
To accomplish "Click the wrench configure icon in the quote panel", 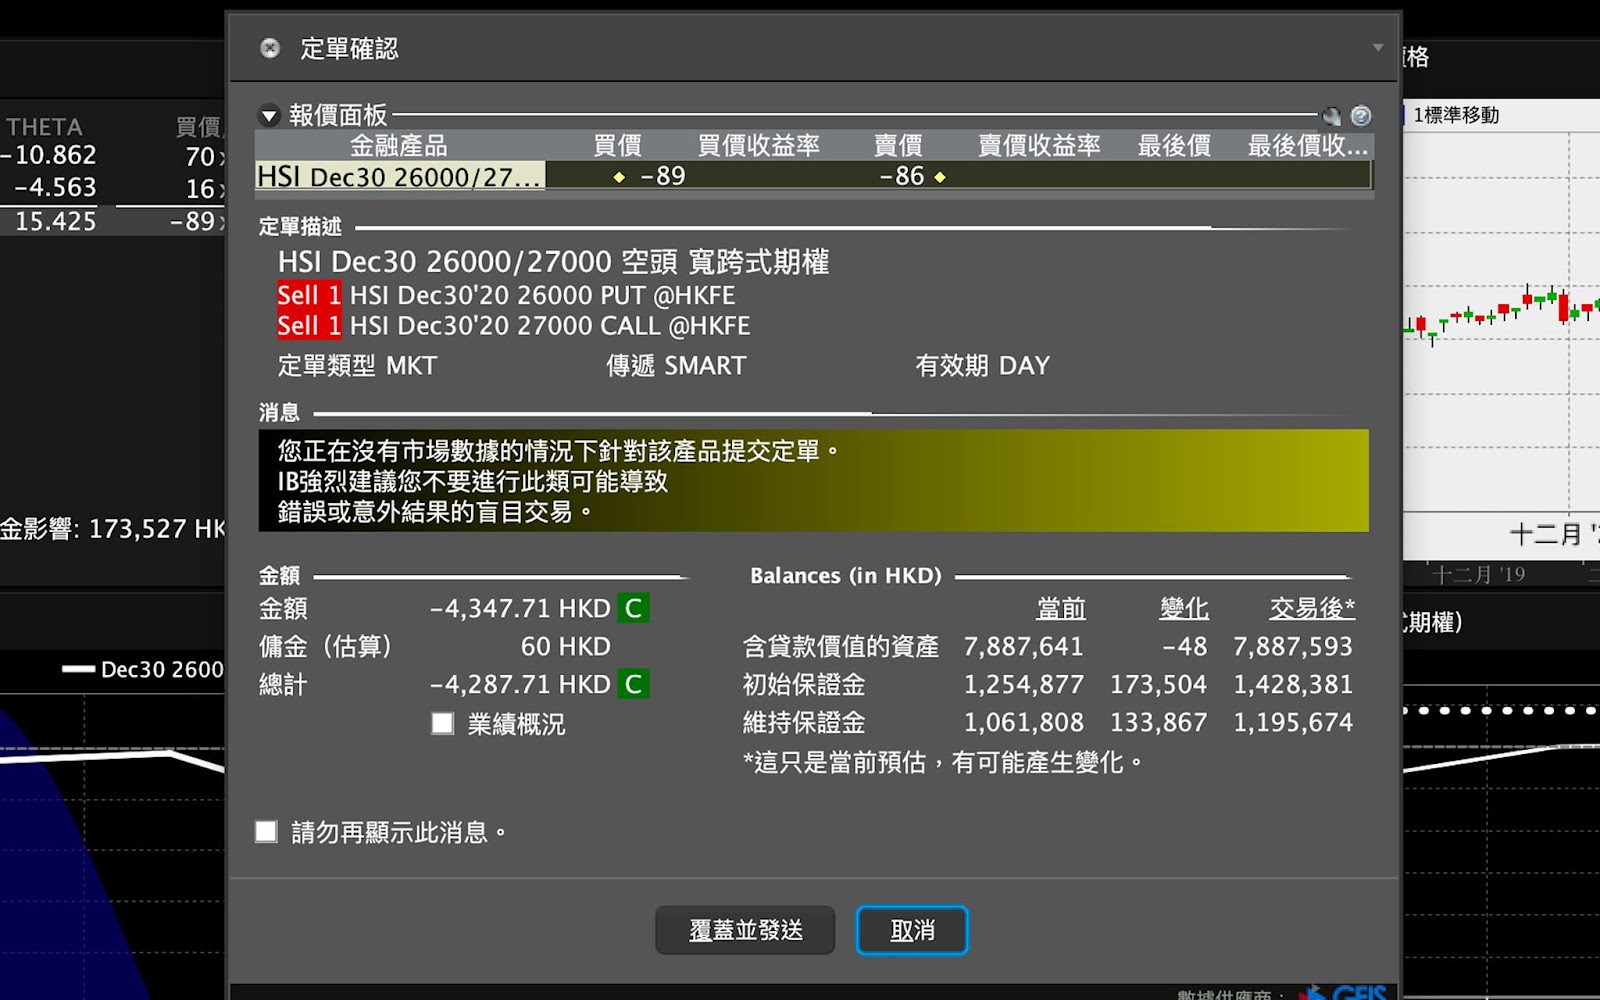I will pyautogui.click(x=1331, y=116).
